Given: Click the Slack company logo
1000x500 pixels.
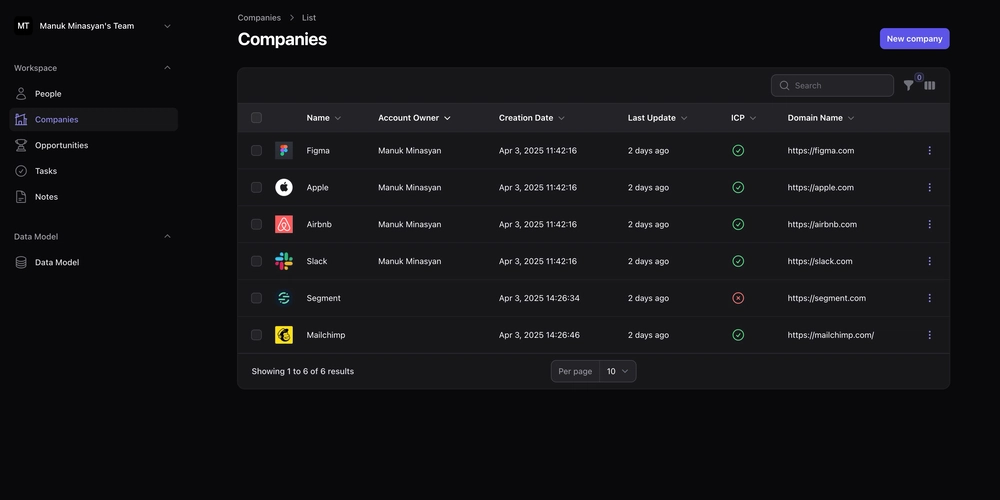Looking at the screenshot, I should (x=284, y=261).
